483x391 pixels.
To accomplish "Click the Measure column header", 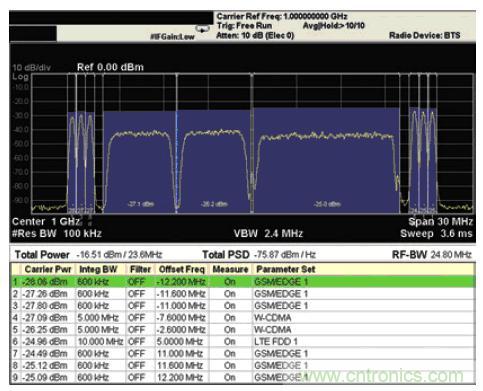I will coord(230,269).
